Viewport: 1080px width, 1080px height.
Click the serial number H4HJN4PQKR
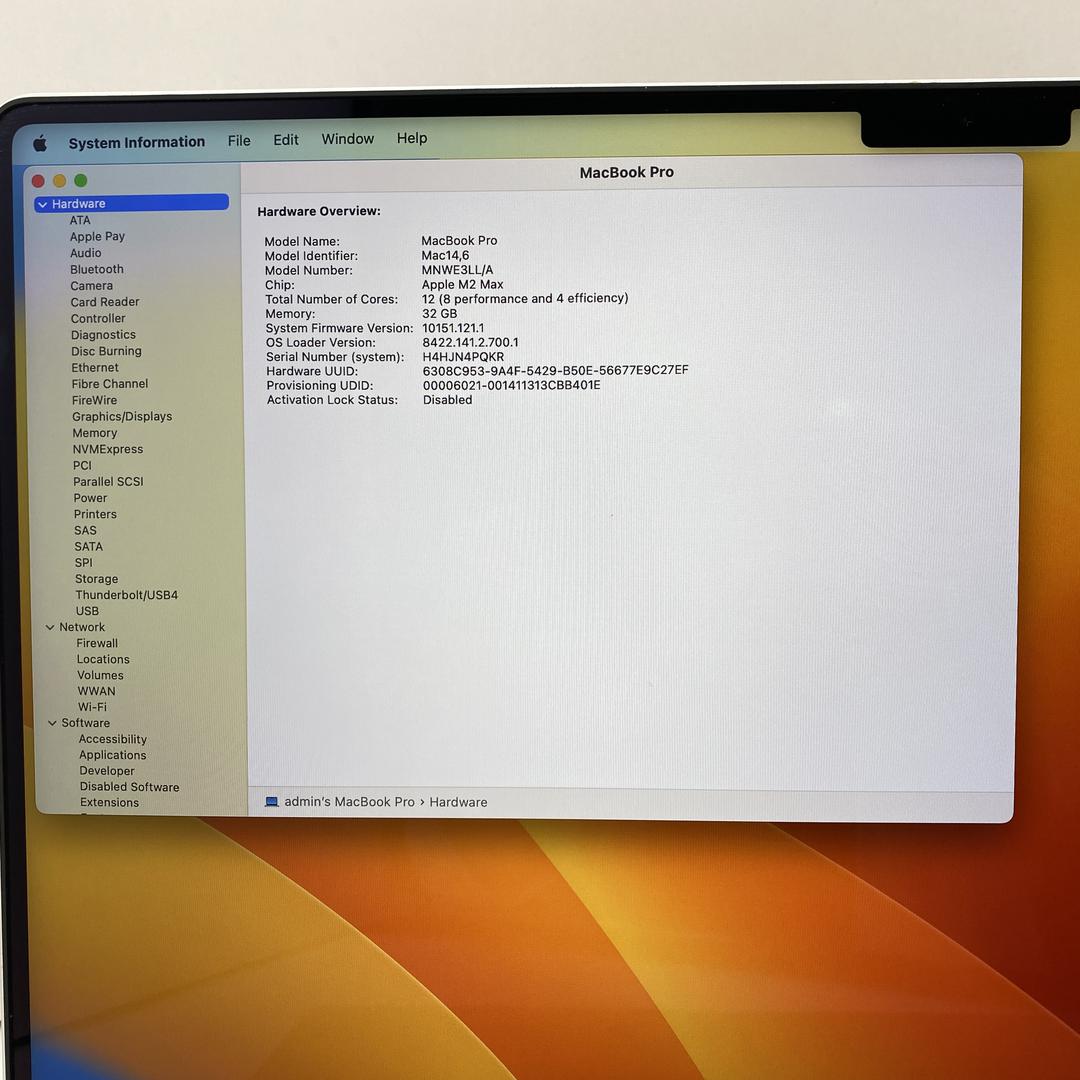(x=463, y=357)
